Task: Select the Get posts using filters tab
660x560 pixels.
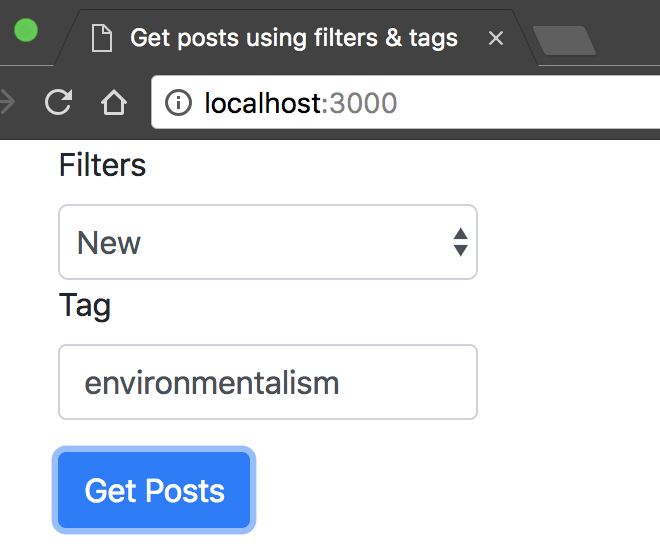Action: pos(293,39)
